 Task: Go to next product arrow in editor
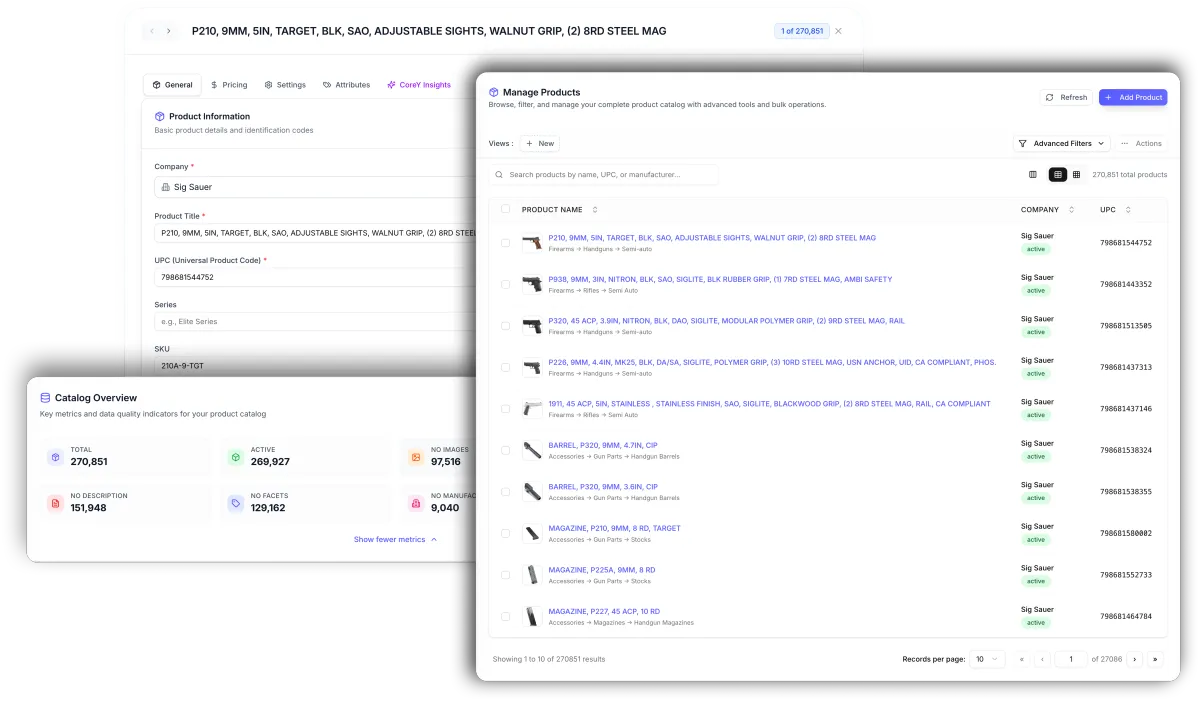pos(169,31)
